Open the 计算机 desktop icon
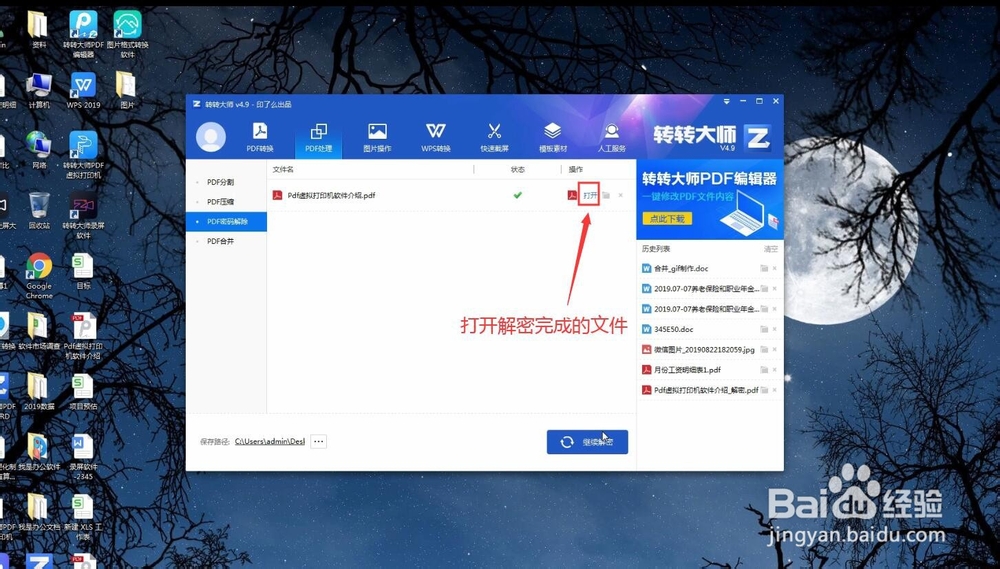Viewport: 1000px width, 569px height. pos(39,90)
